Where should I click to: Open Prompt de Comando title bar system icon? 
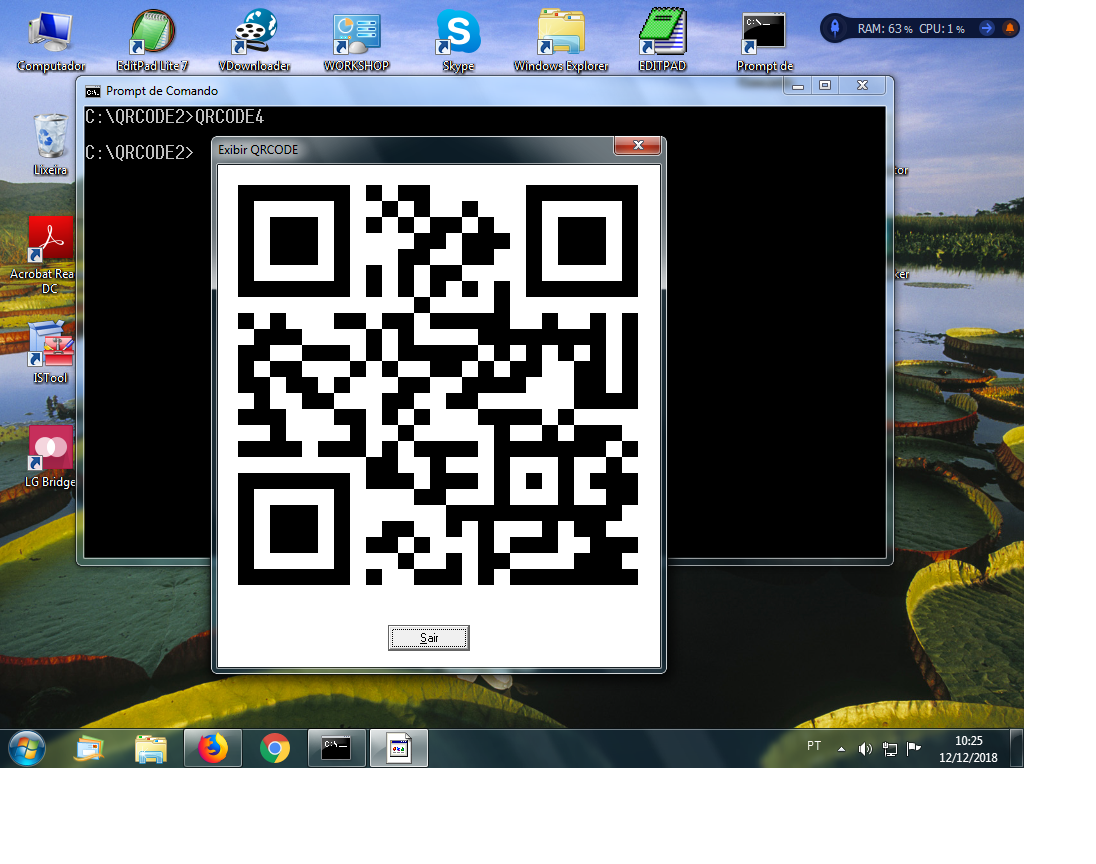pos(92,91)
